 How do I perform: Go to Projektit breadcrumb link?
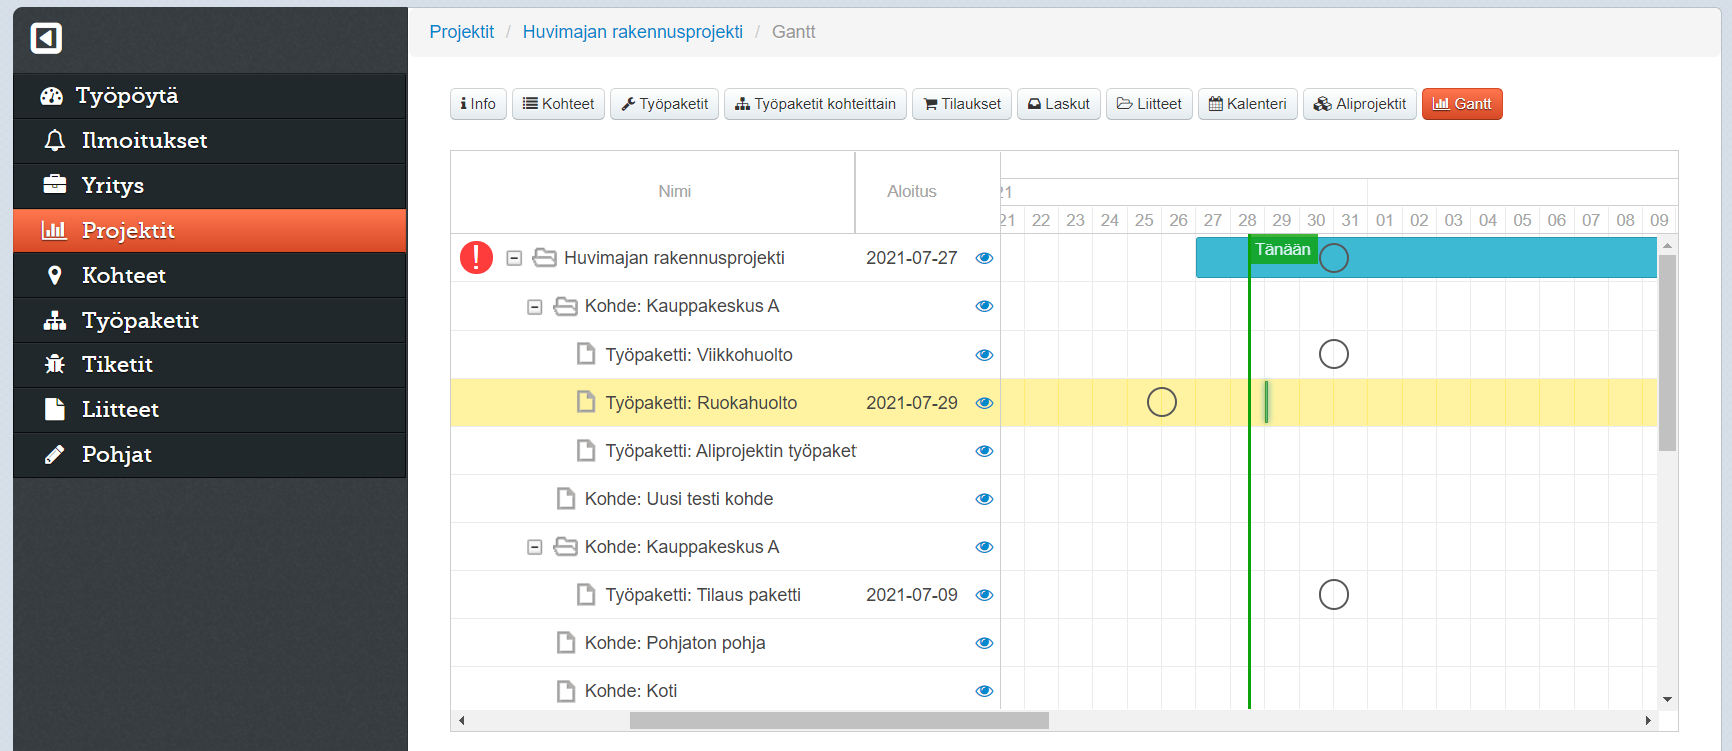(461, 32)
